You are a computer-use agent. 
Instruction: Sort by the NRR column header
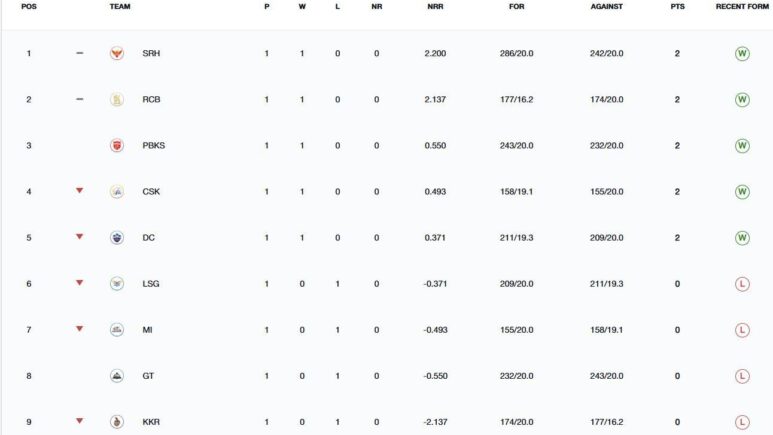point(435,7)
